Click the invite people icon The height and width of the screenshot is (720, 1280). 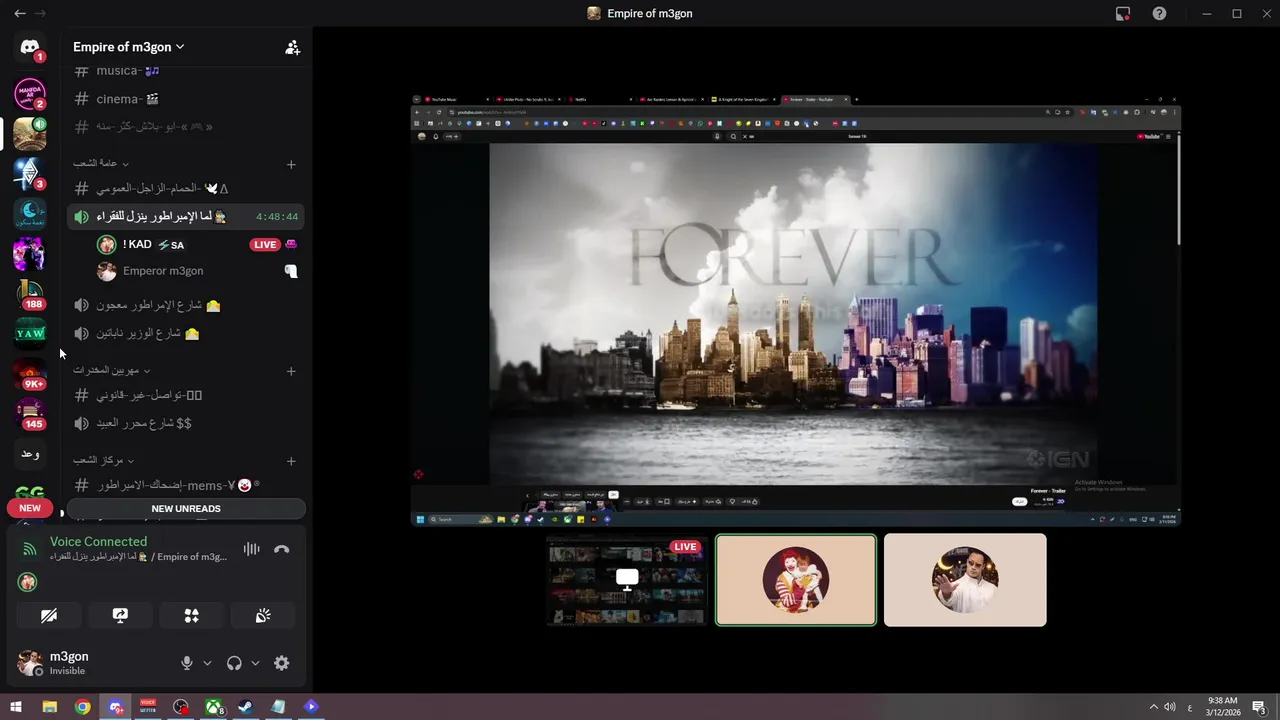coord(292,47)
